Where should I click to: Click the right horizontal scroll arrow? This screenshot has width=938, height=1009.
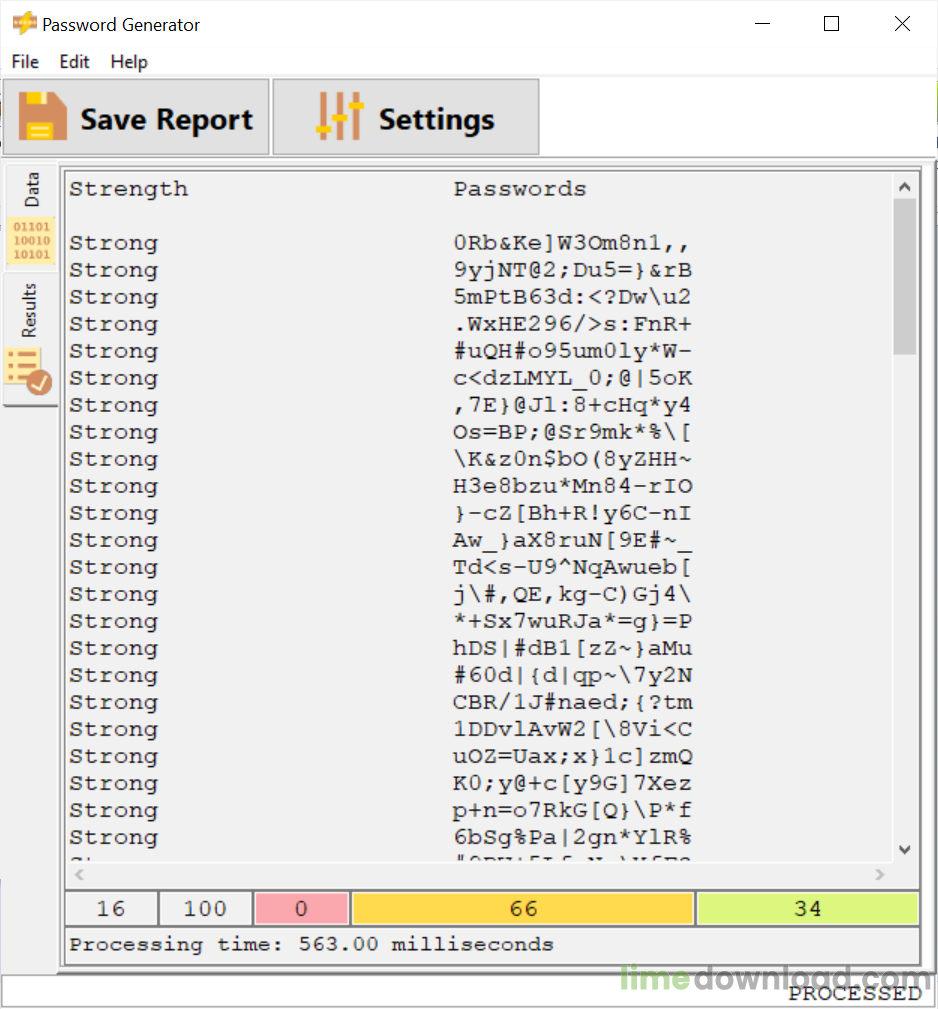point(879,873)
